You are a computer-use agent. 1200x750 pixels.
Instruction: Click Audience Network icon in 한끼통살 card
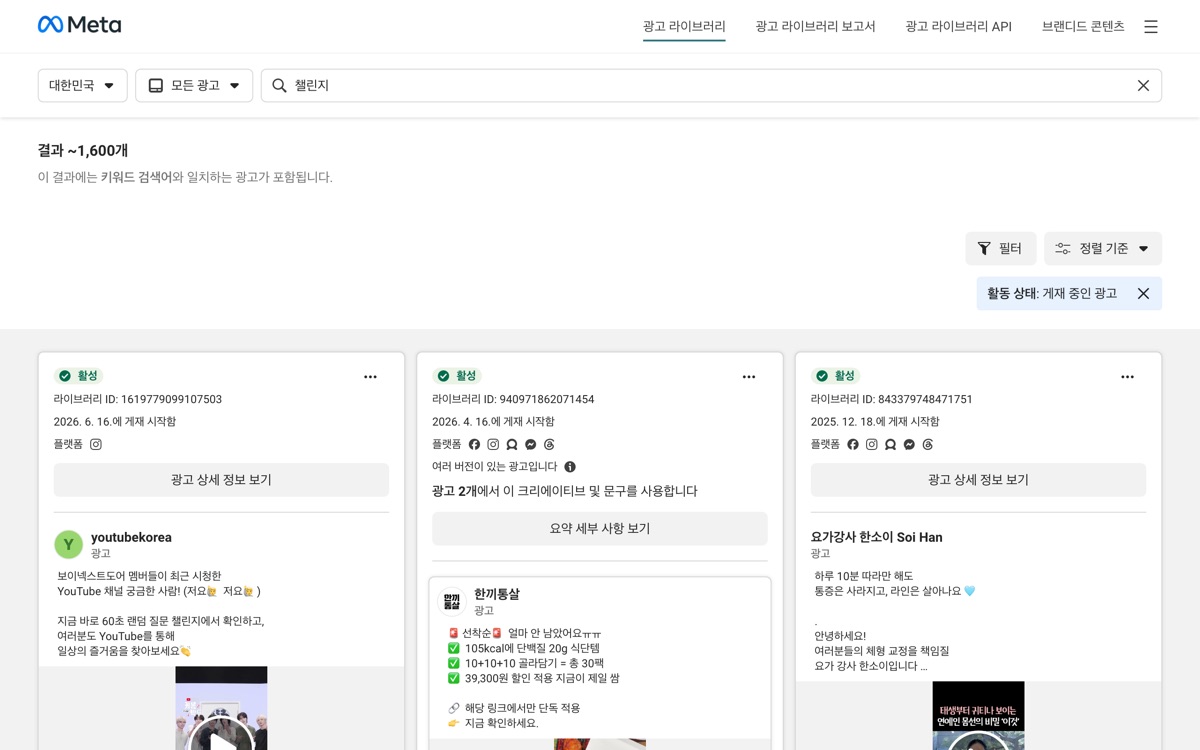[512, 444]
